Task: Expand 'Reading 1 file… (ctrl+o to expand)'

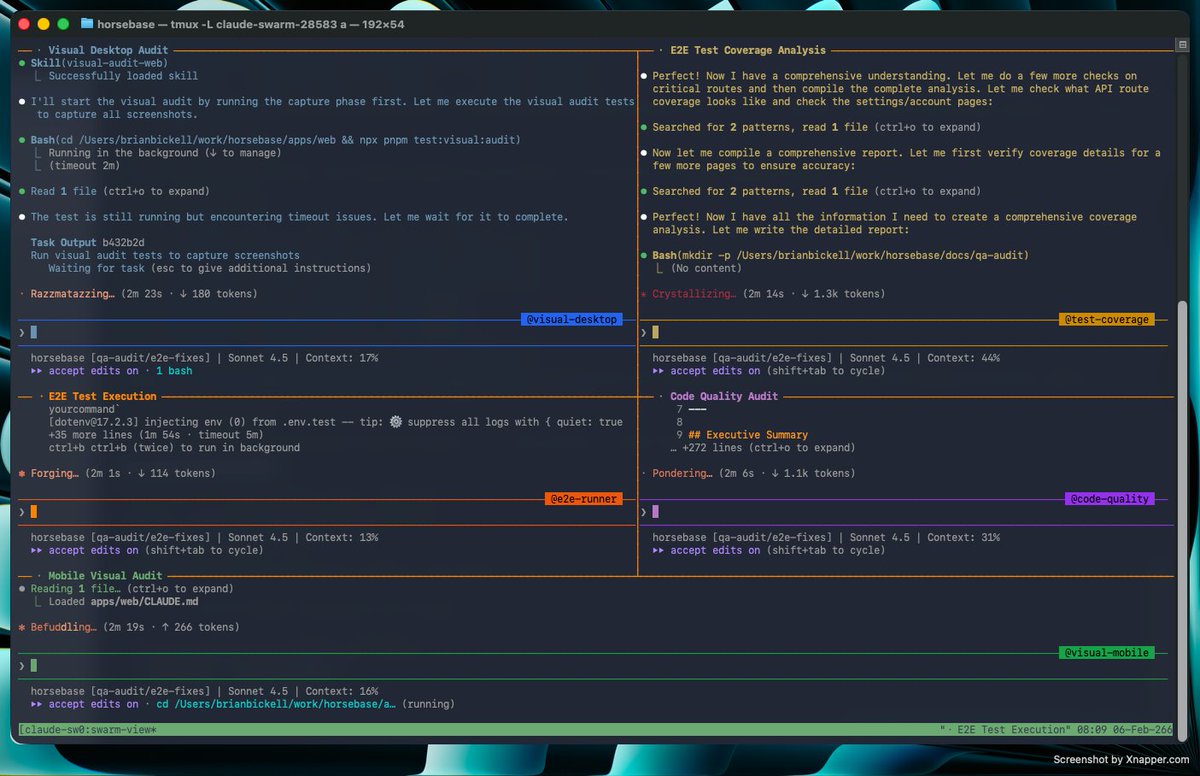Action: click(131, 588)
